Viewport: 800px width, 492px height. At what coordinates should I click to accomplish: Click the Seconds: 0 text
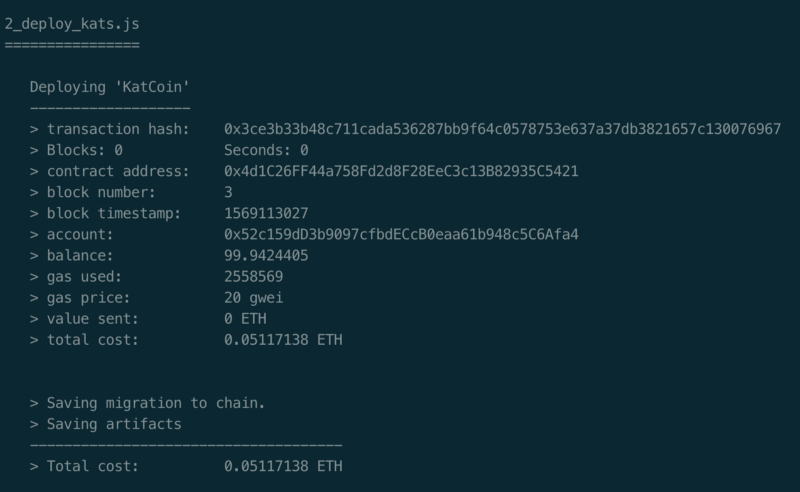[x=266, y=150]
